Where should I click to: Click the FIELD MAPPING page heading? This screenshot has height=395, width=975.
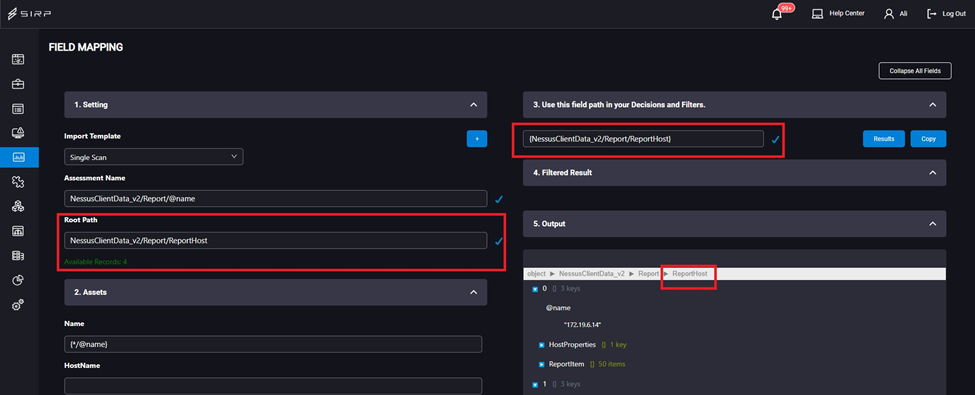point(86,47)
